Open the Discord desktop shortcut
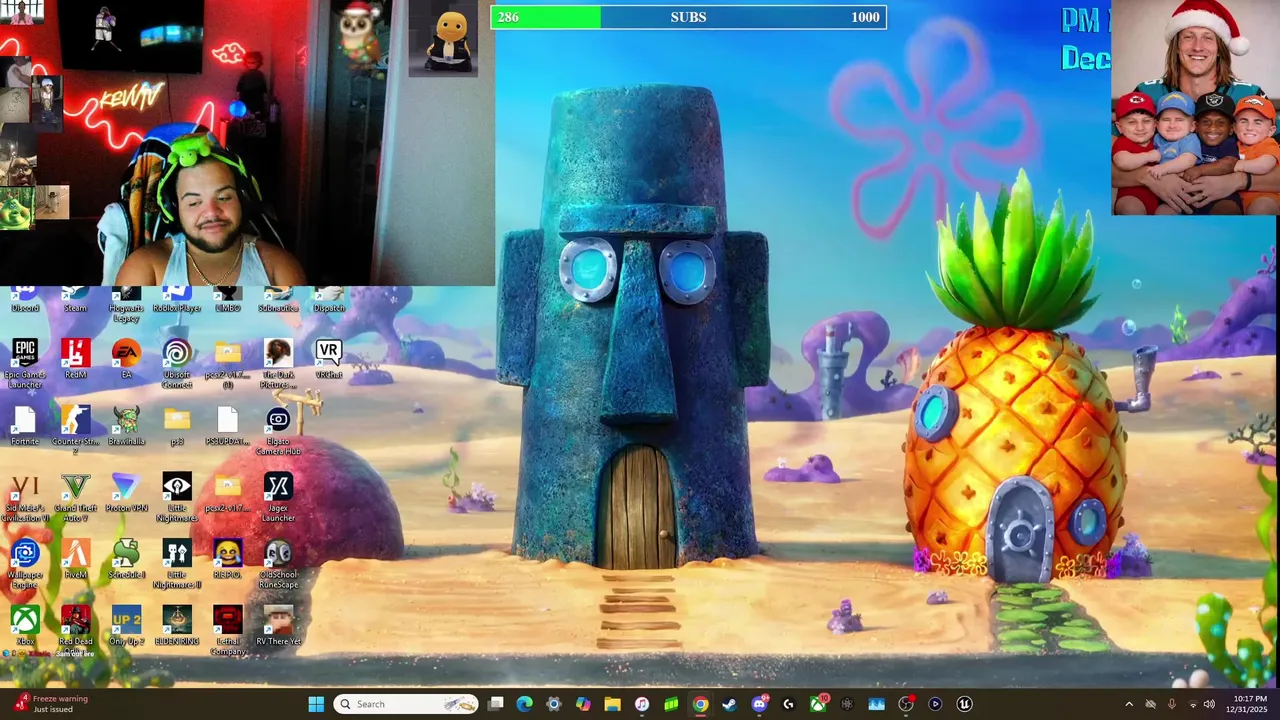Screen dimensions: 1280x720 (x=25, y=300)
